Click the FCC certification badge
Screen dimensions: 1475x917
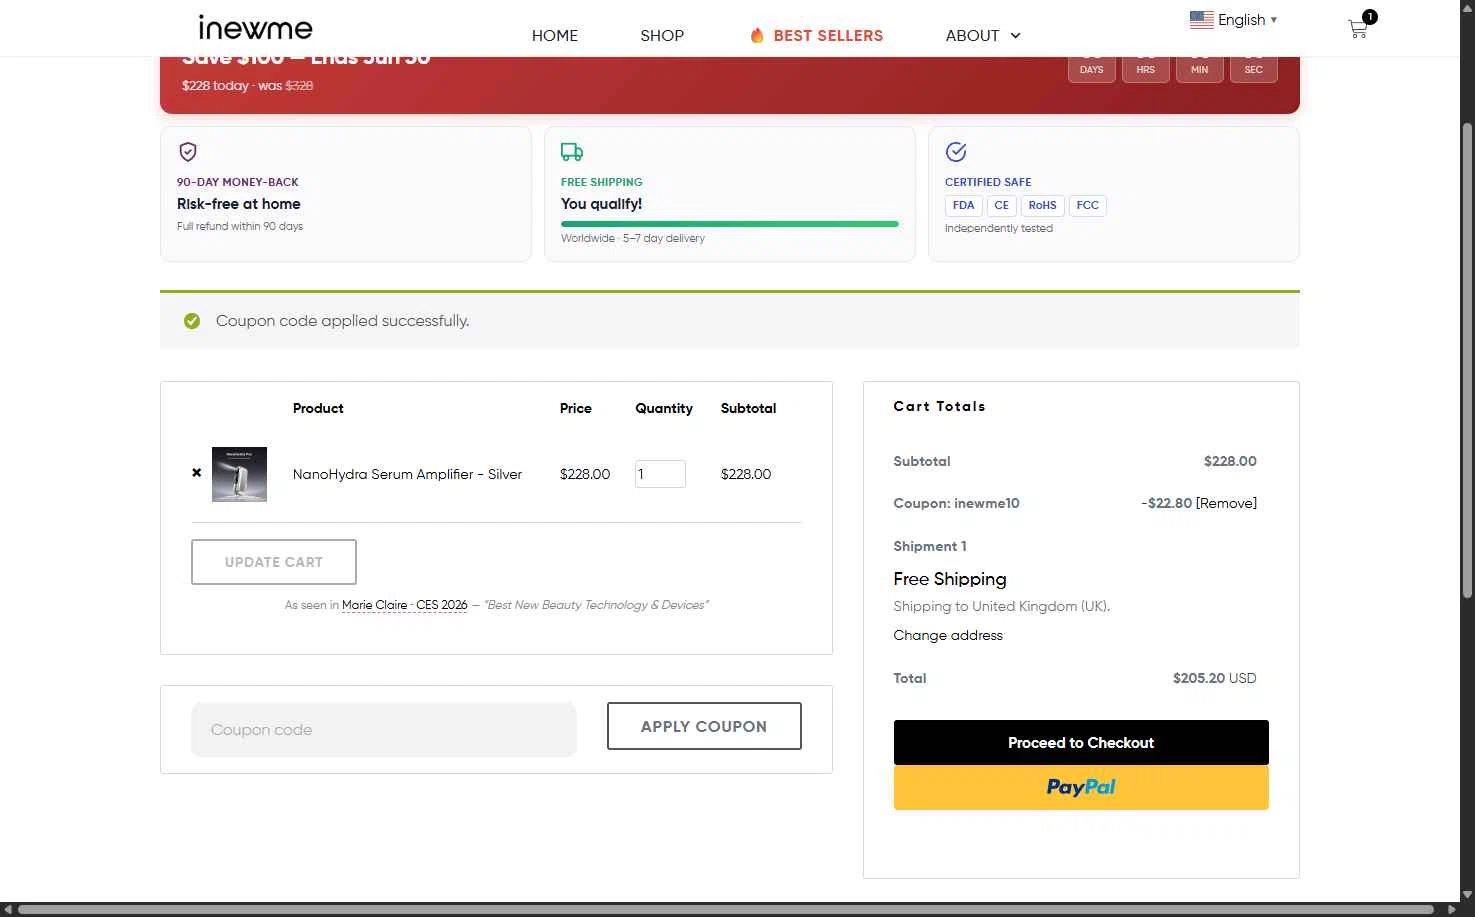coord(1088,206)
